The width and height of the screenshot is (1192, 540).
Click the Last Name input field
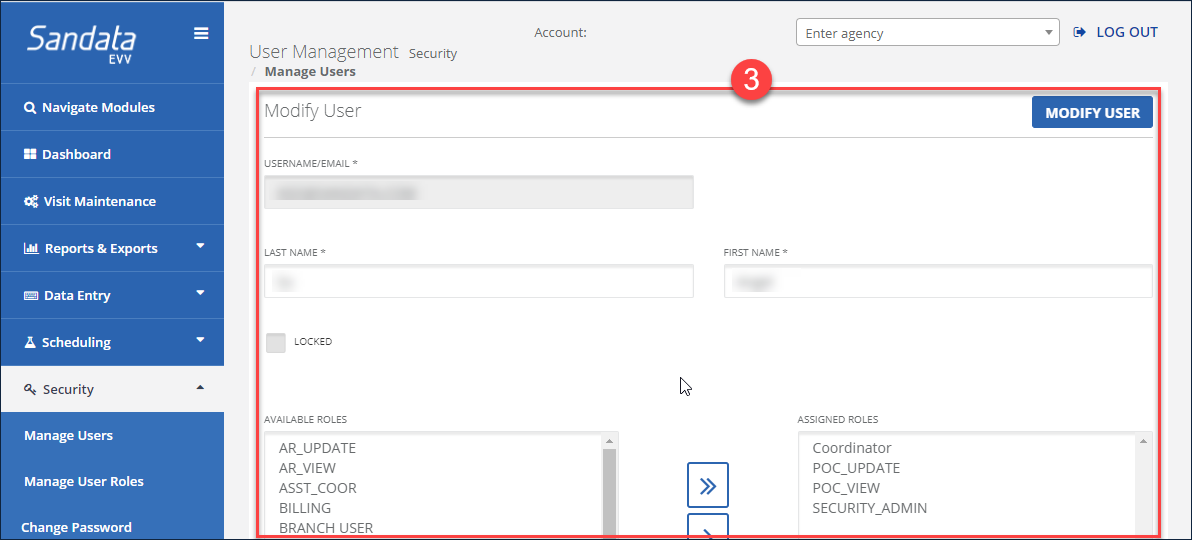pos(478,282)
